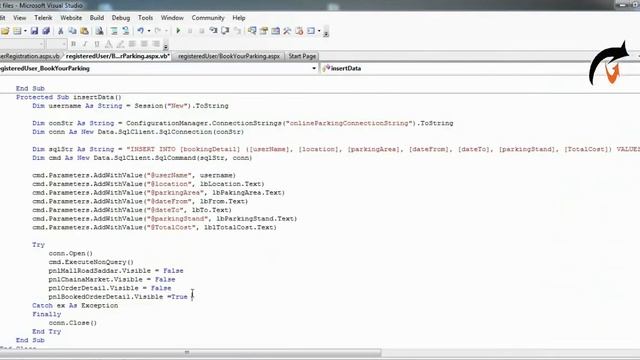640x360 pixels.
Task: Click the Open File toolbar icon
Action: click(5, 31)
